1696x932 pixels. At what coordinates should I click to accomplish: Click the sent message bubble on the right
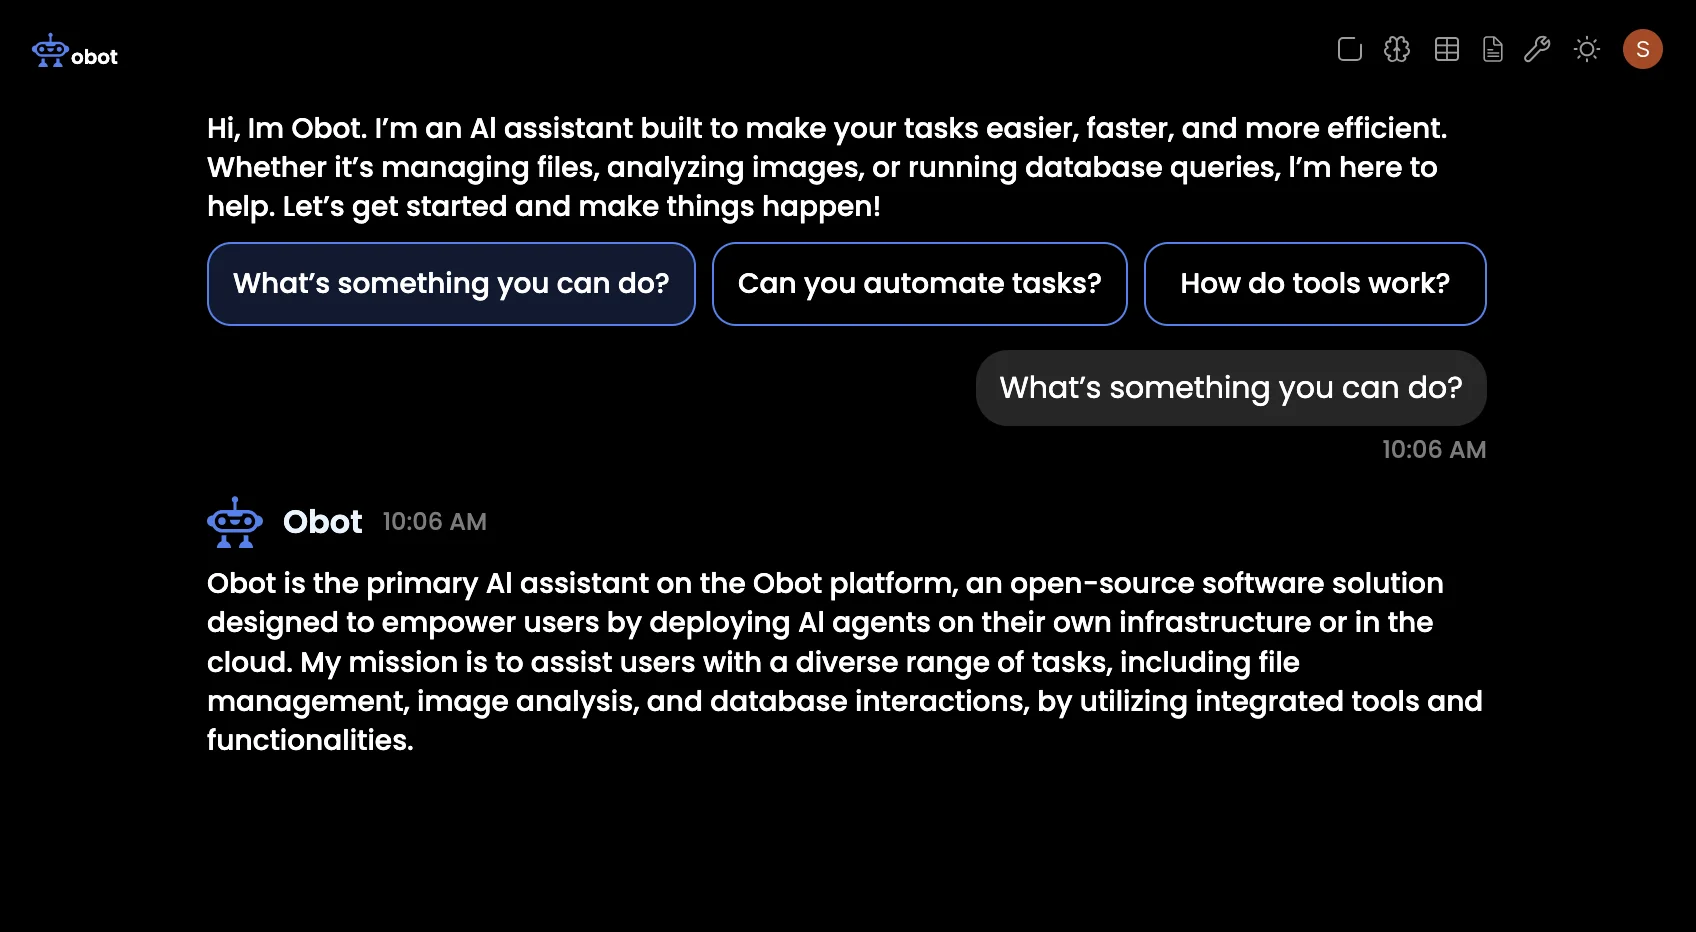[x=1231, y=388]
